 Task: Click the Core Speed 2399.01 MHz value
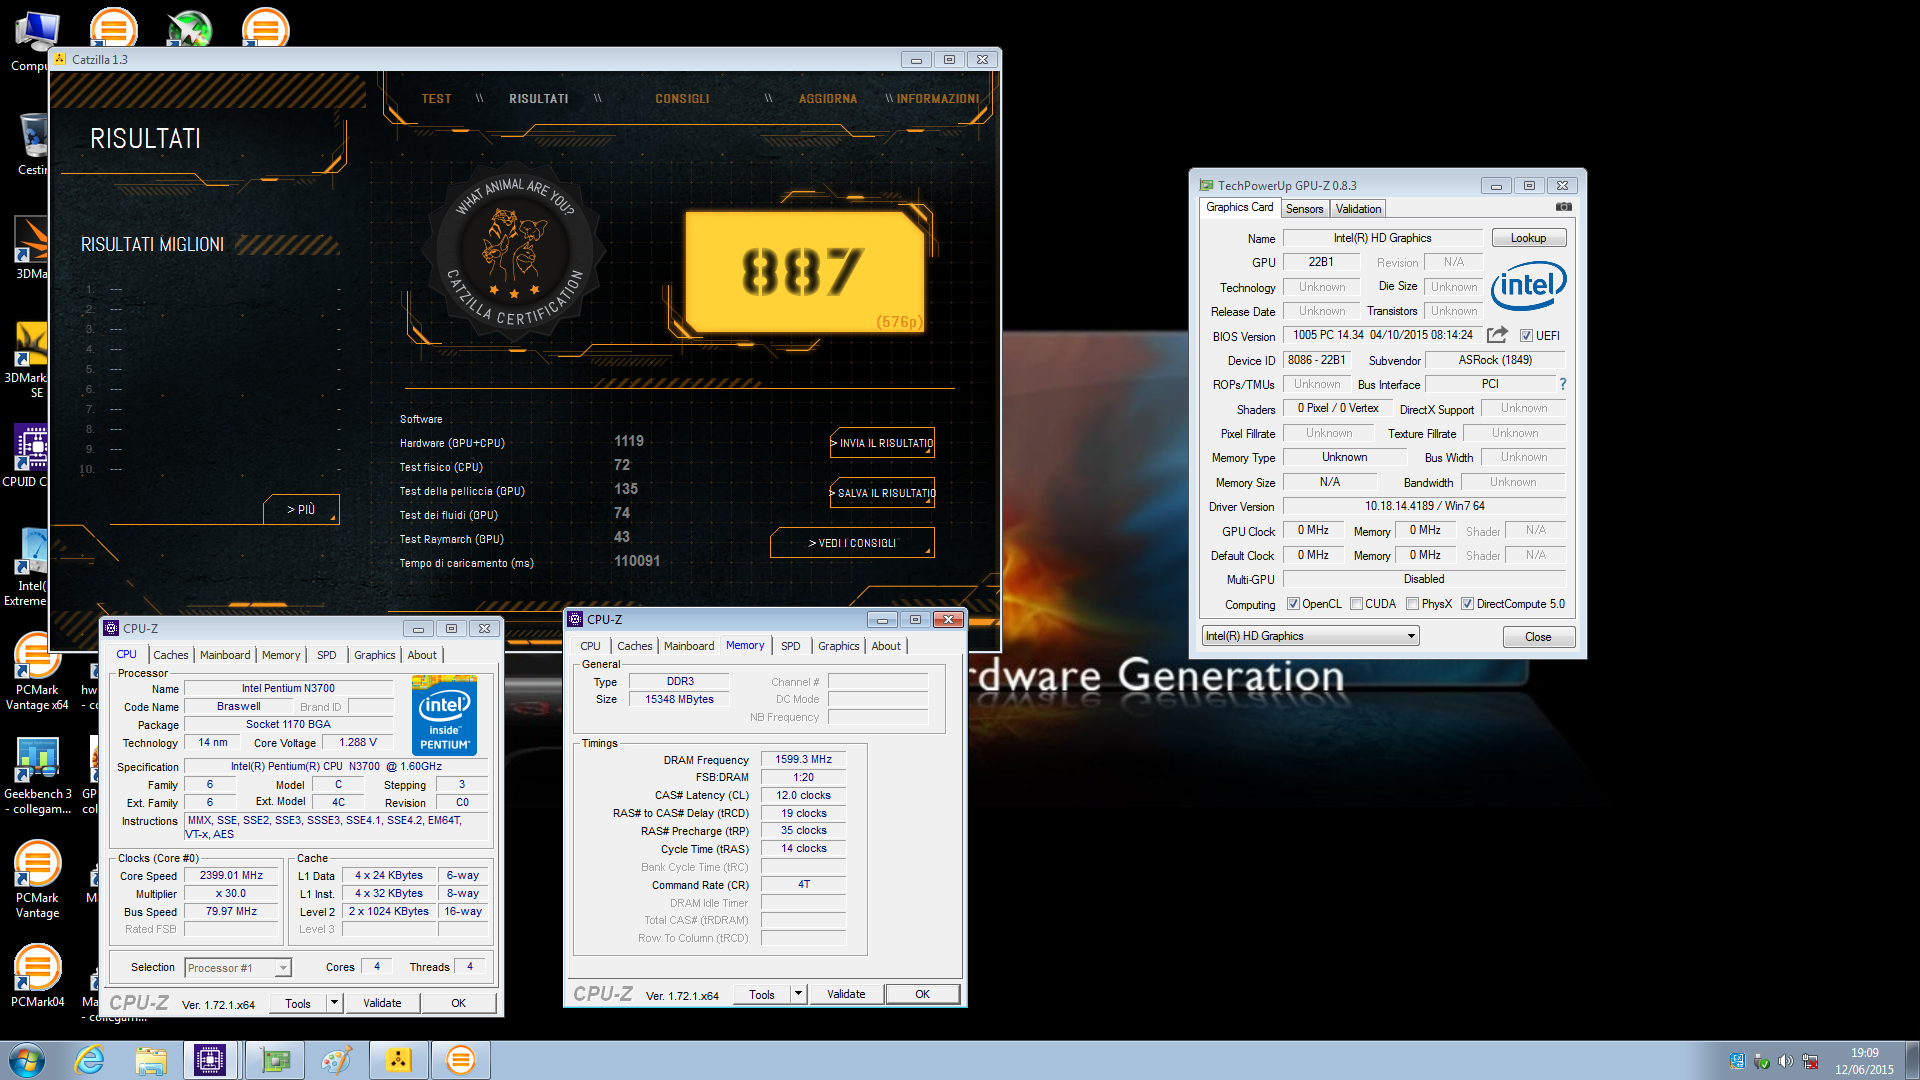pyautogui.click(x=231, y=875)
